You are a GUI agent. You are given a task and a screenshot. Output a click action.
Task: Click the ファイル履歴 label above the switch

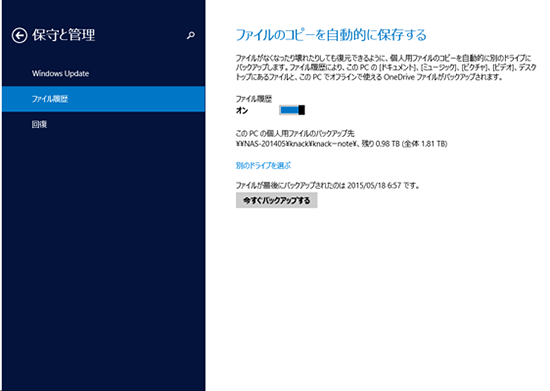click(x=254, y=99)
